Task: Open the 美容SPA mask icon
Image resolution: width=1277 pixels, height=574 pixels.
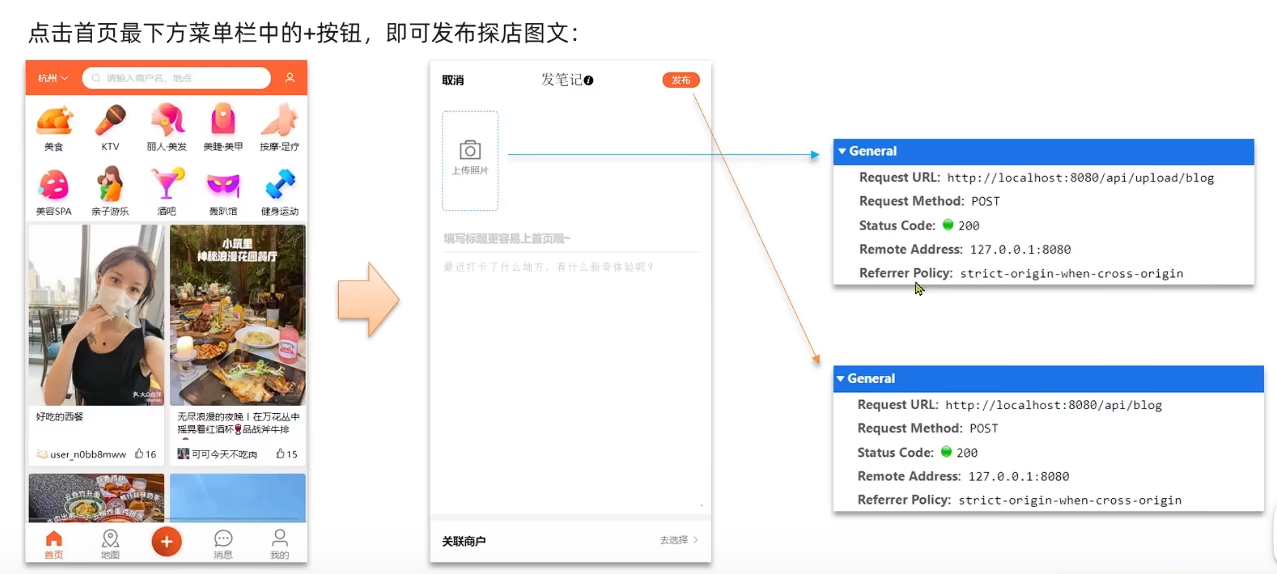Action: (x=54, y=186)
